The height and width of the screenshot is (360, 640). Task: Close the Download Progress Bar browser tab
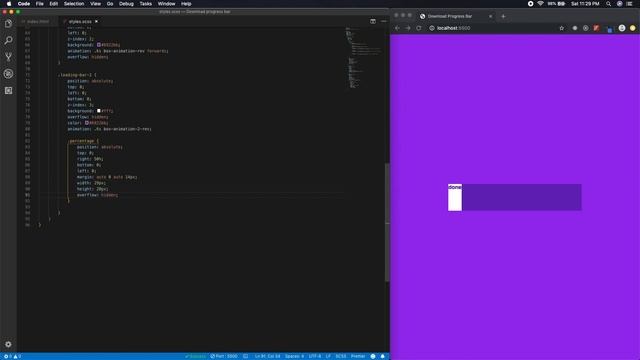click(490, 16)
